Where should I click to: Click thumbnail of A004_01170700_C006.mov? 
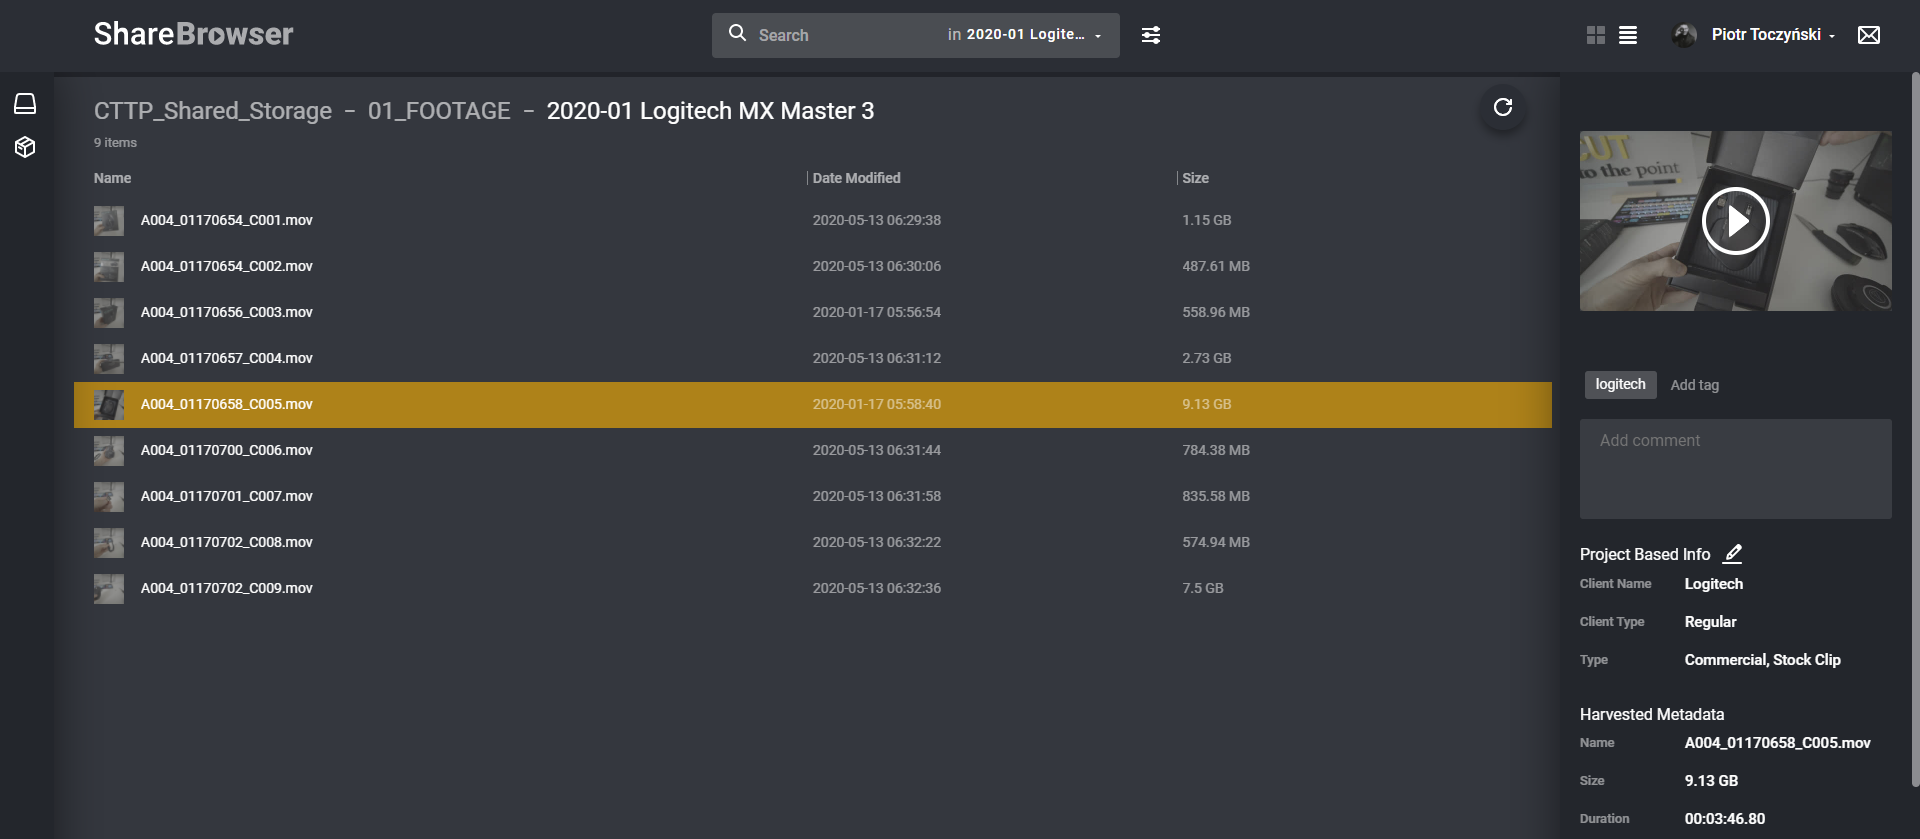point(109,450)
